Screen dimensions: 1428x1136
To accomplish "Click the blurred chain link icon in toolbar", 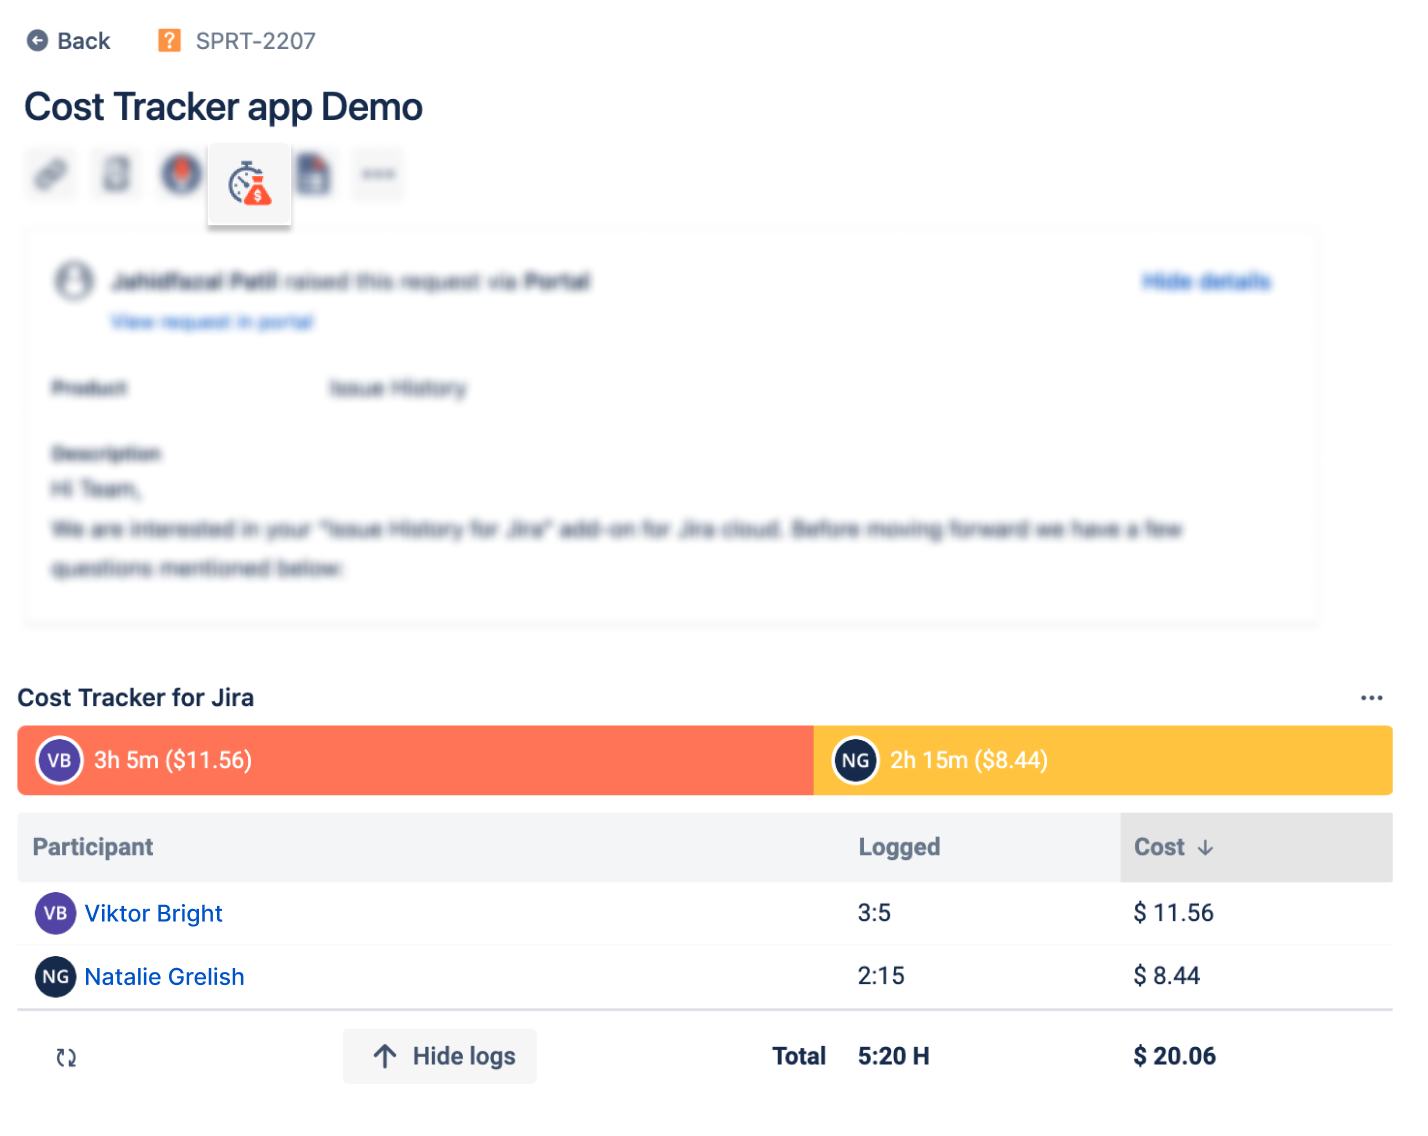I will (51, 174).
